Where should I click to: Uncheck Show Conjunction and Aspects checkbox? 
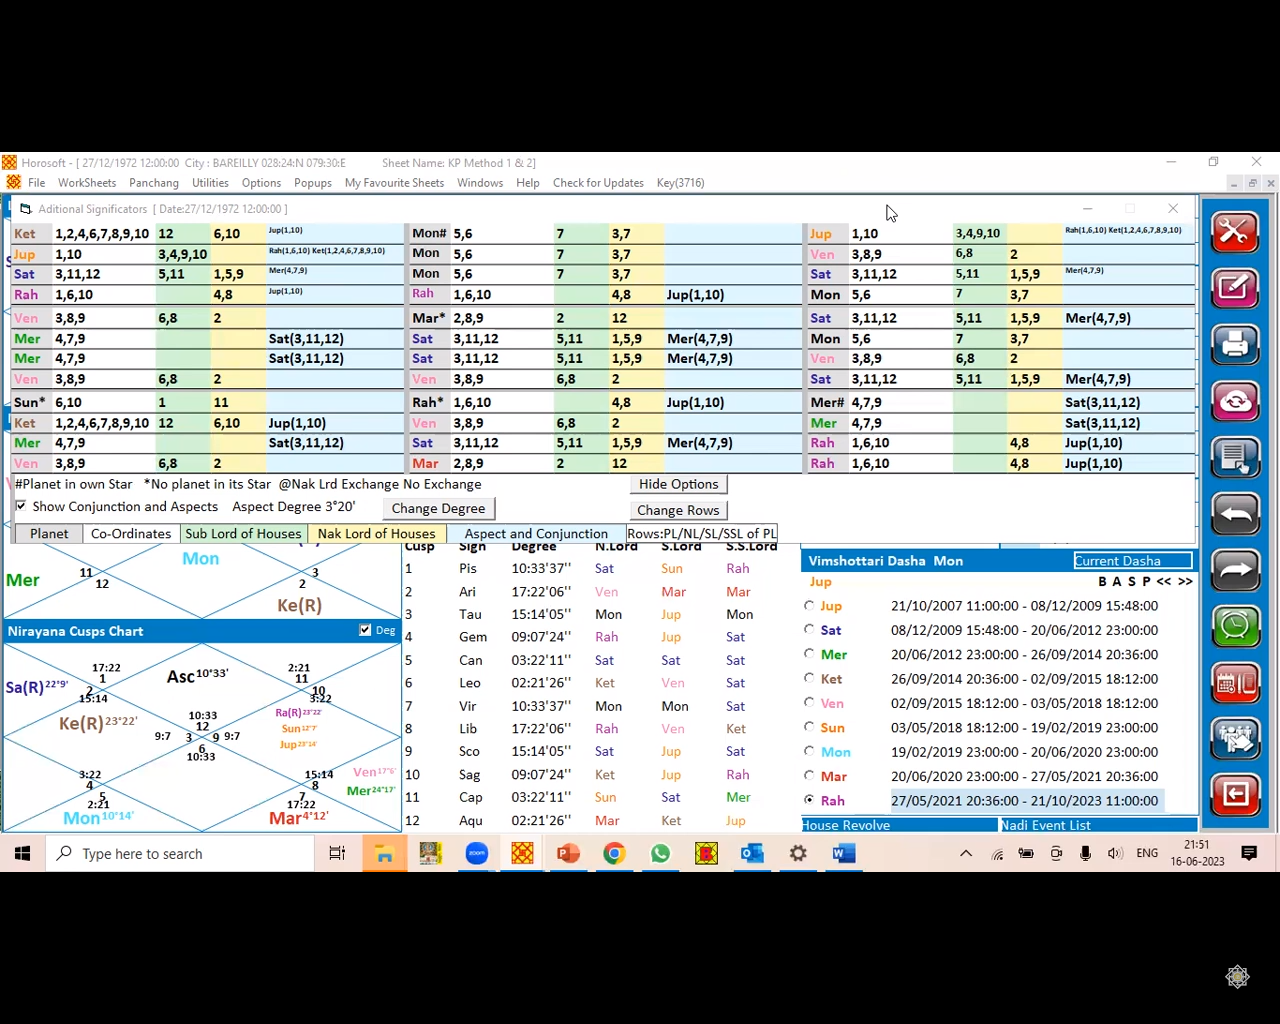pyautogui.click(x=21, y=506)
